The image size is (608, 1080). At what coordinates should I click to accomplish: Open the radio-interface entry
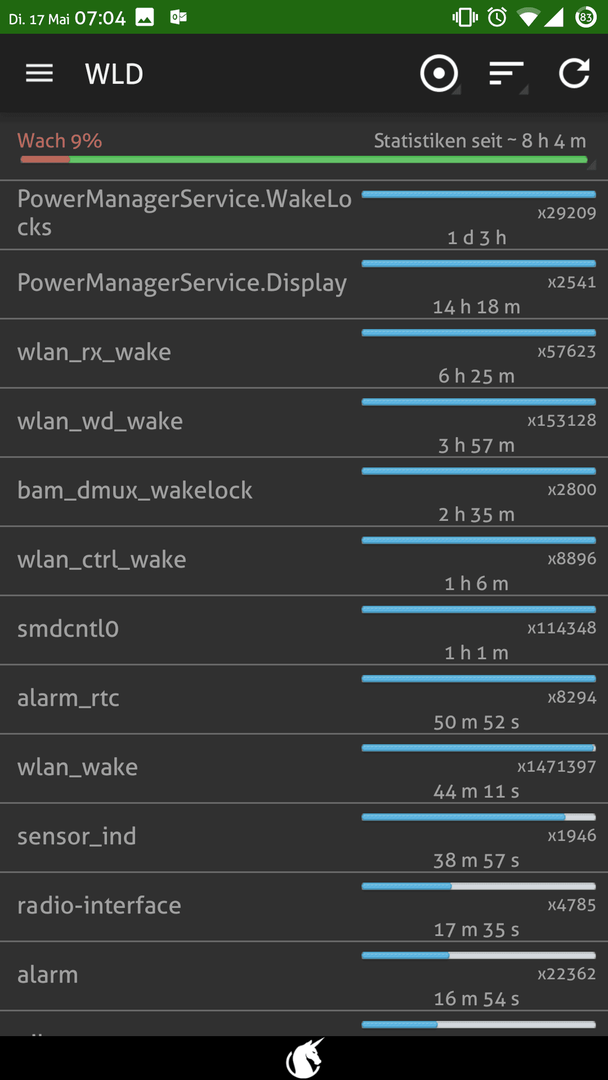304,907
